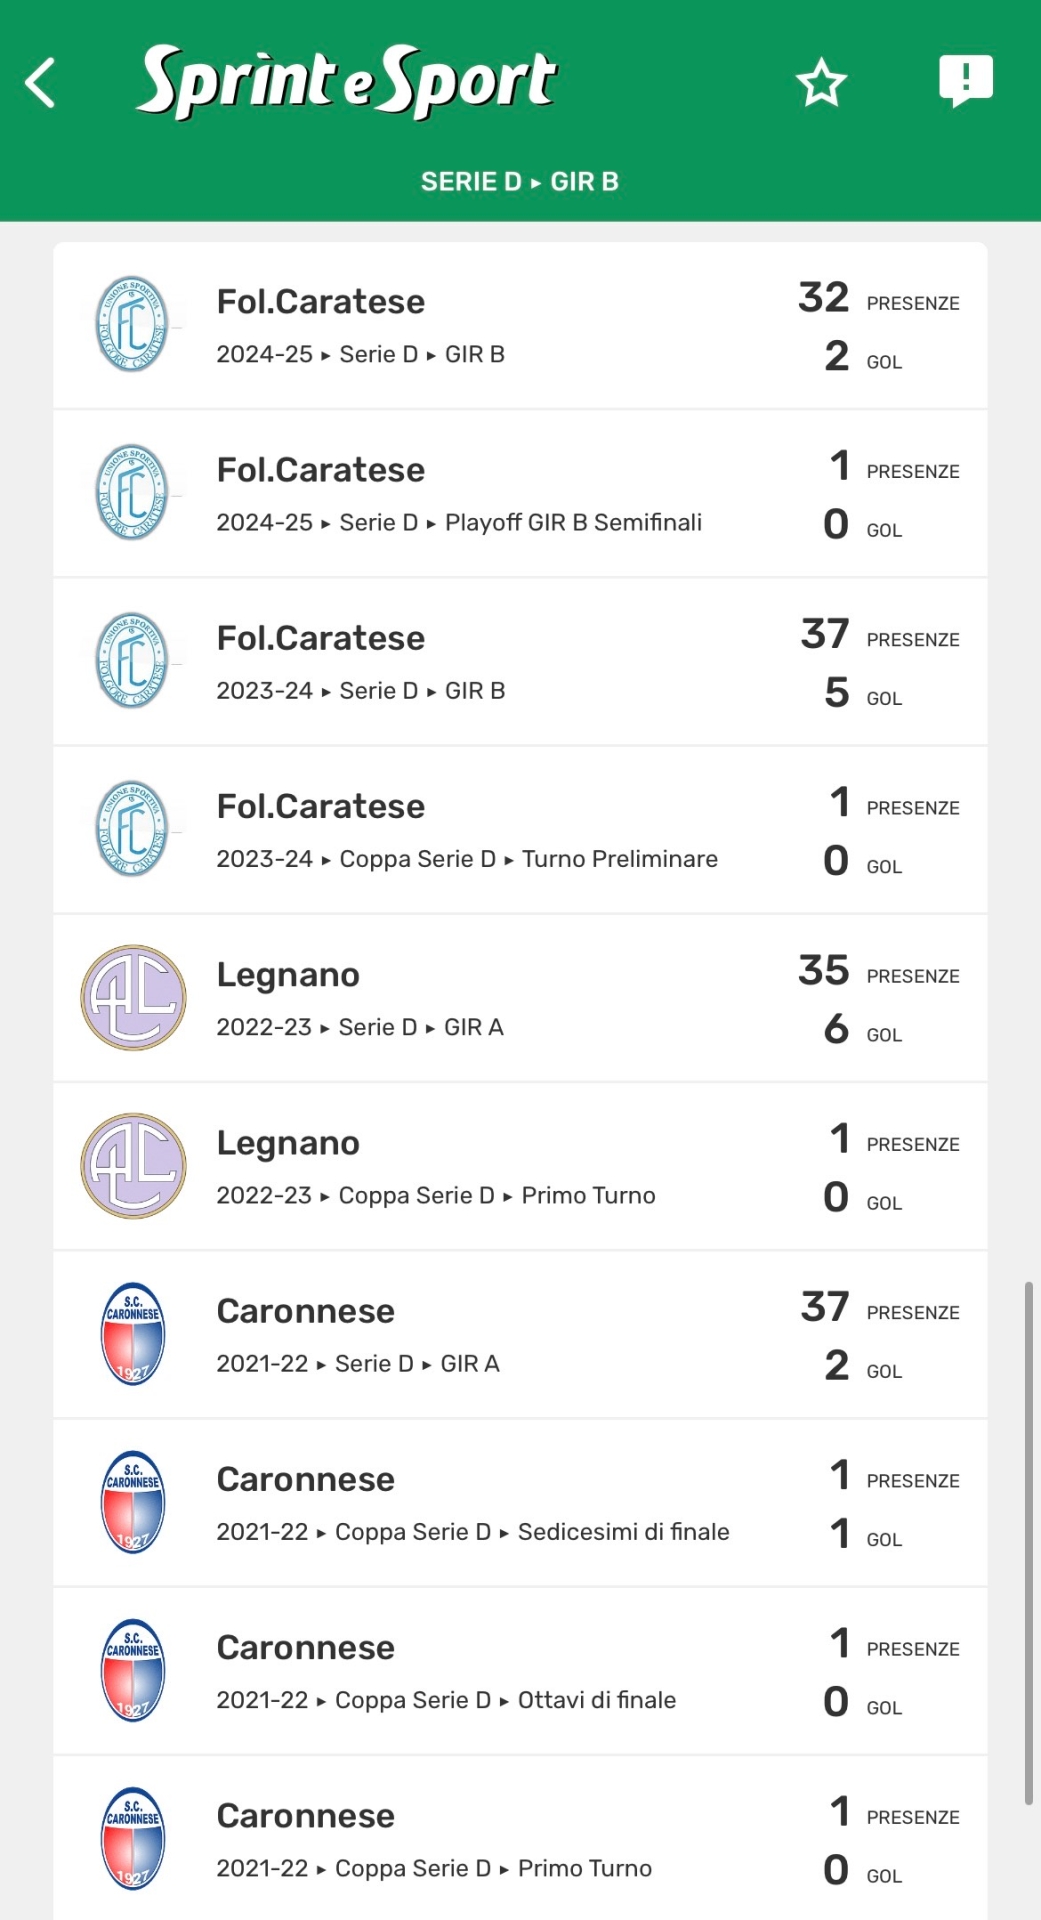This screenshot has width=1041, height=1920.
Task: Tap Legnano crest for 2022-23 Serie D GIR A
Action: pos(133,997)
